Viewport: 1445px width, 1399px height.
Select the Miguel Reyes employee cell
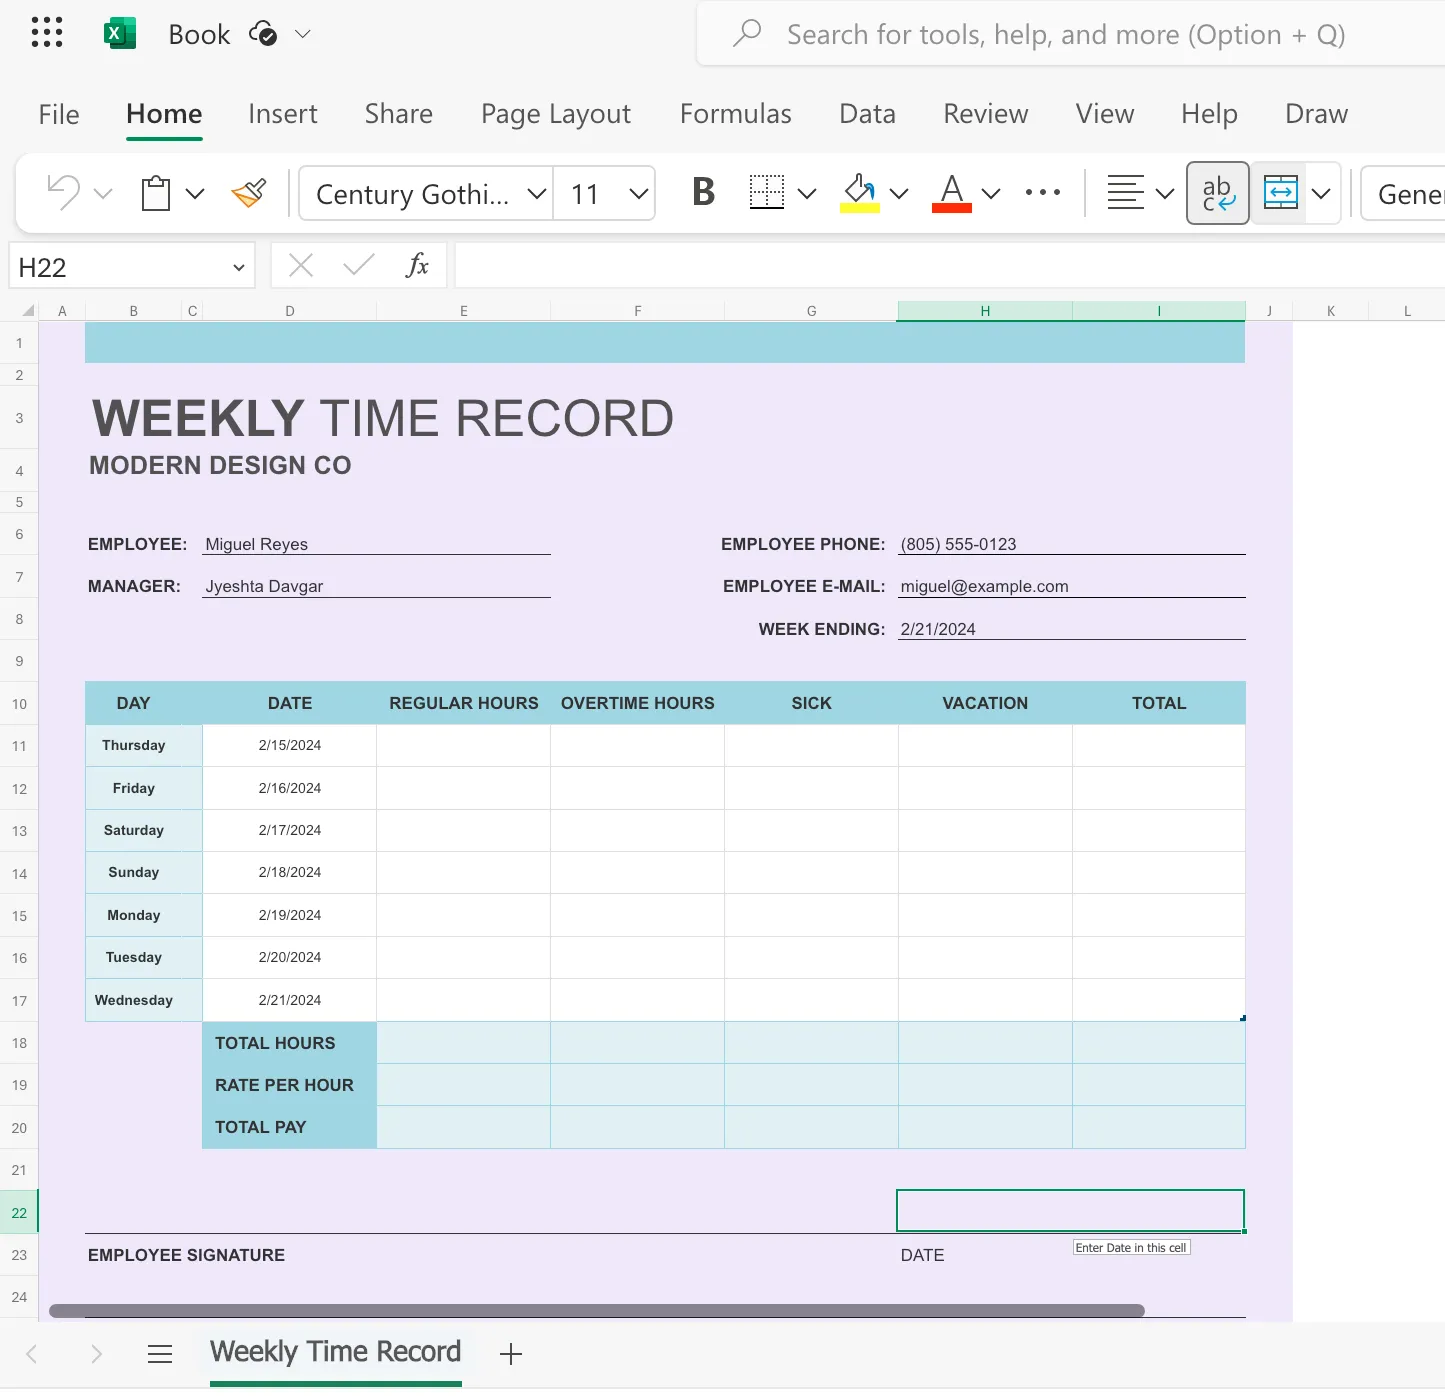pyautogui.click(x=377, y=544)
